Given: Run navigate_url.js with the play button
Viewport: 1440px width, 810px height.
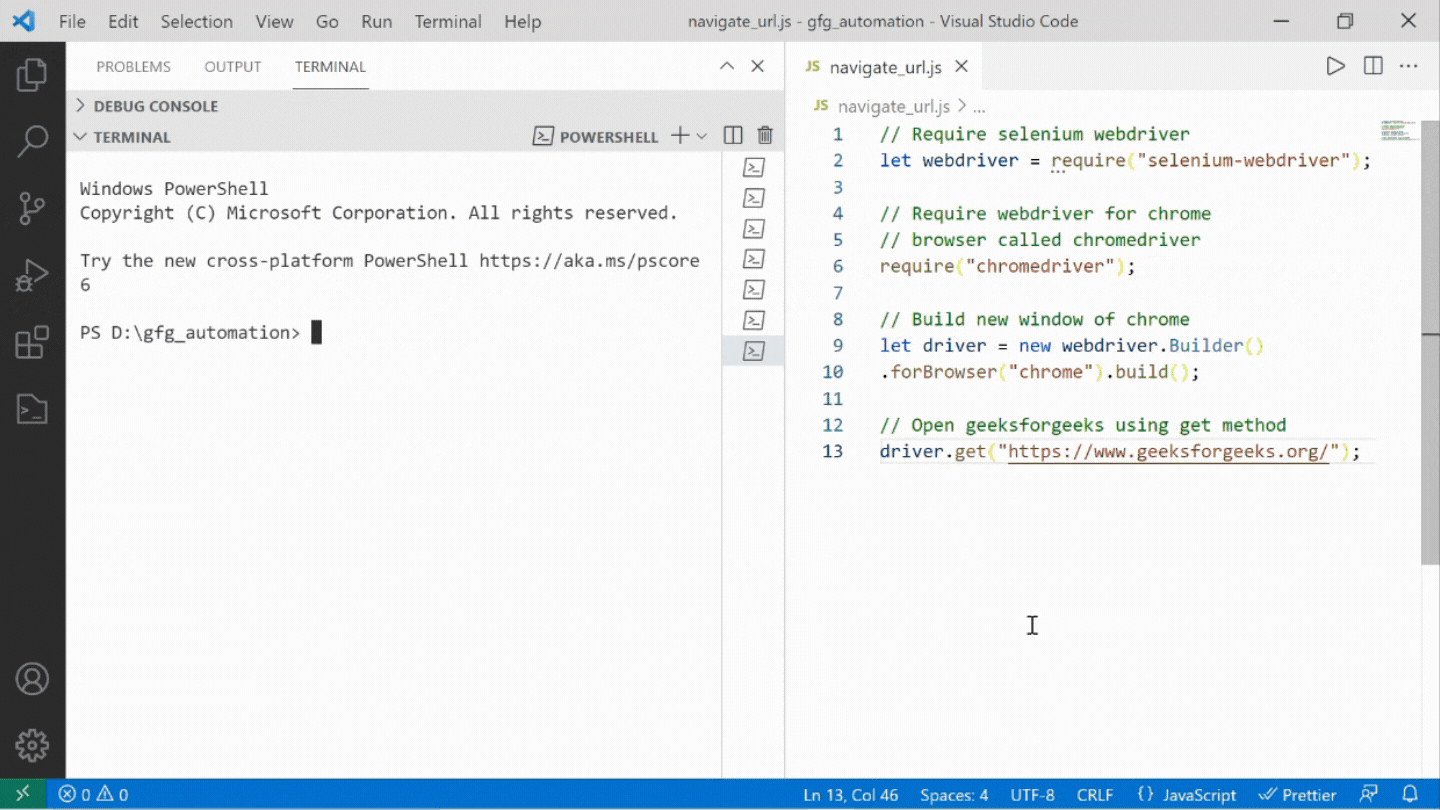Looking at the screenshot, I should 1336,66.
